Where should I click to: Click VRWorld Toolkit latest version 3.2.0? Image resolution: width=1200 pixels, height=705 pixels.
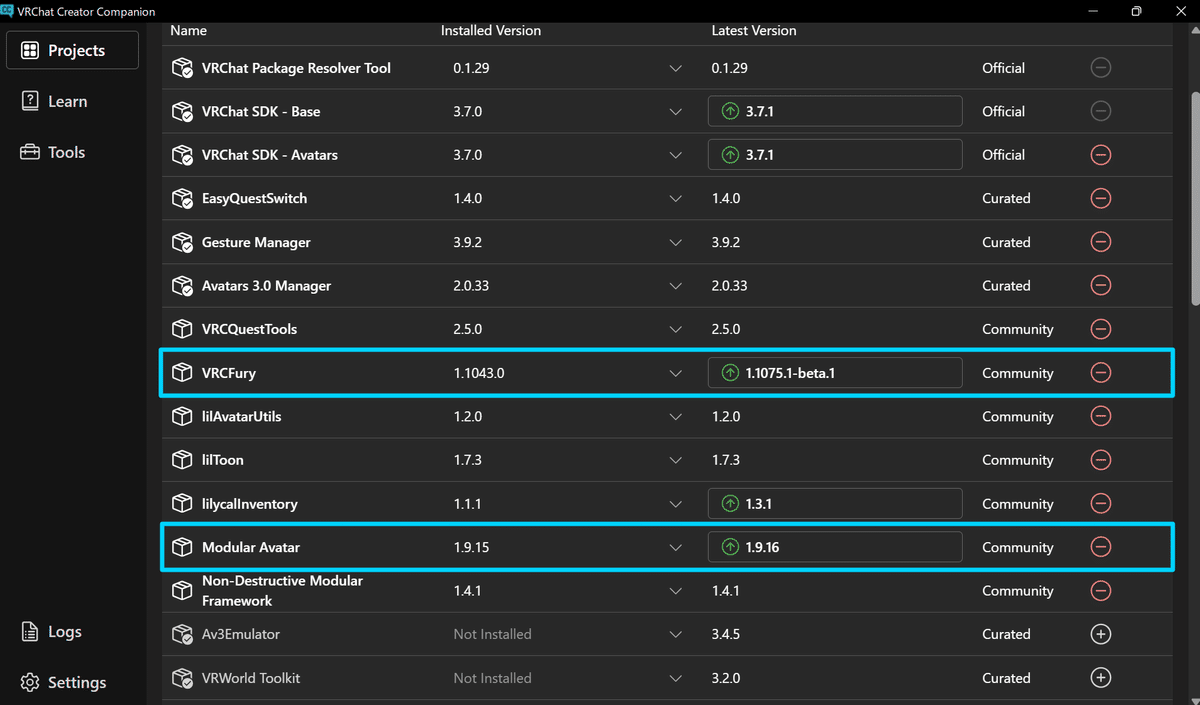tap(726, 678)
